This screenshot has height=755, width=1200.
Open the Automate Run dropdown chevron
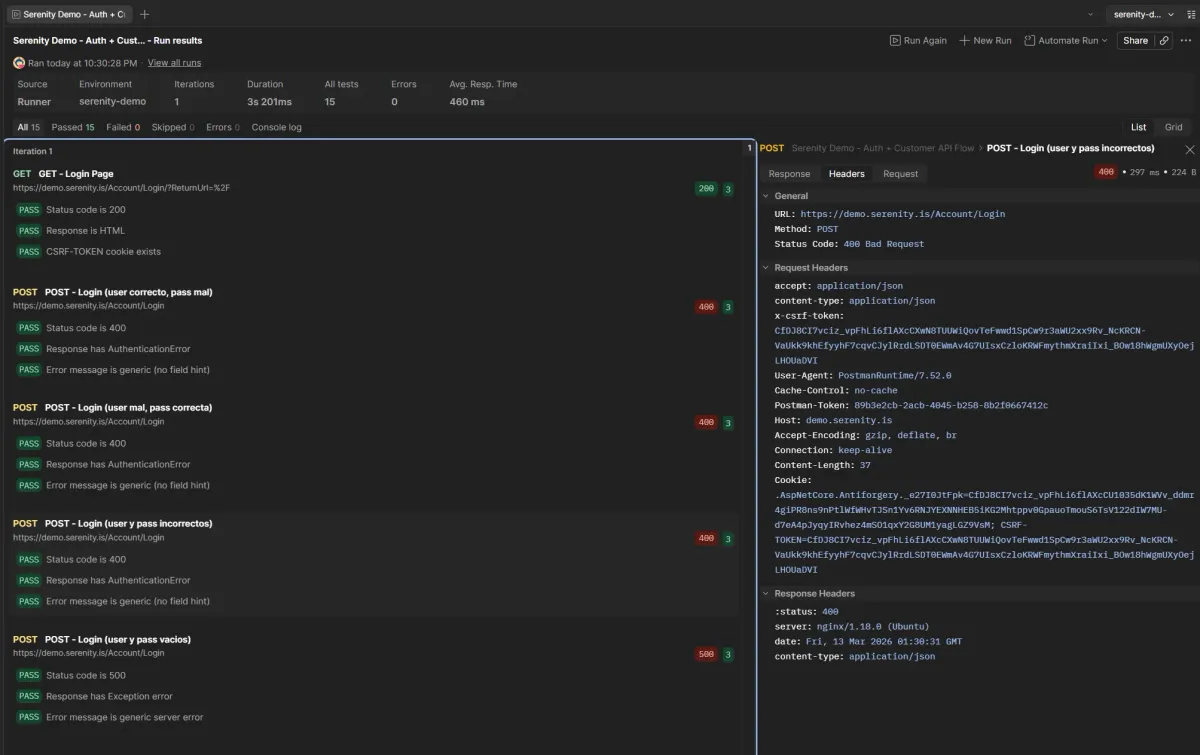click(1104, 40)
